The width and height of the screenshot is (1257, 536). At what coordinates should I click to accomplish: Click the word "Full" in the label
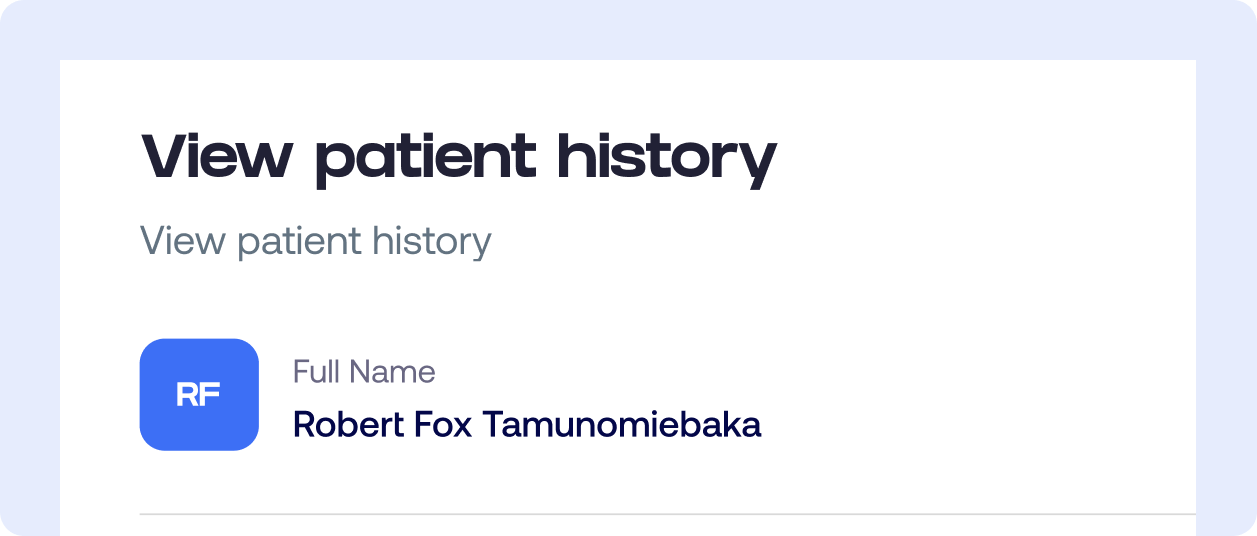tap(313, 372)
